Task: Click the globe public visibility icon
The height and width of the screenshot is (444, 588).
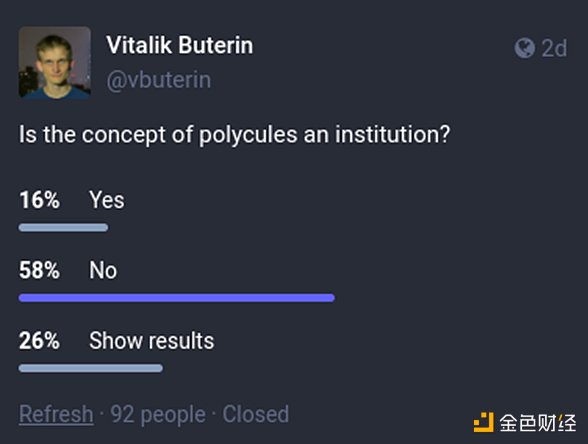Action: pos(524,48)
